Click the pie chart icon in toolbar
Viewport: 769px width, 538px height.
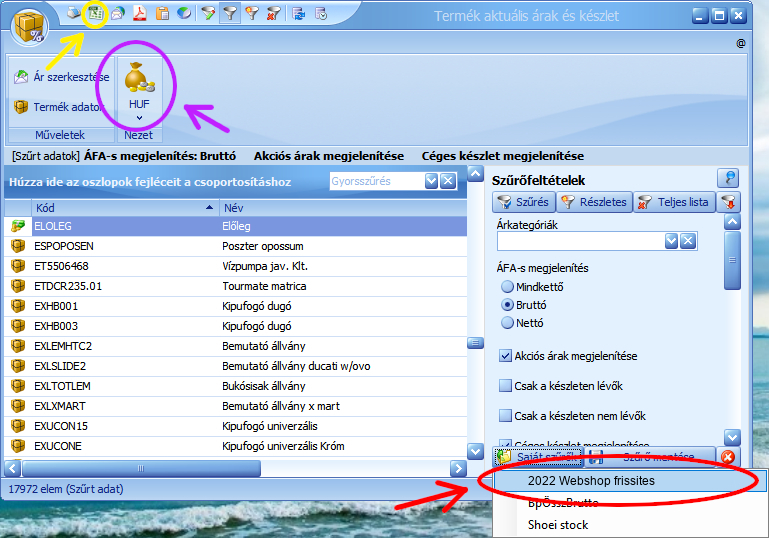point(183,14)
